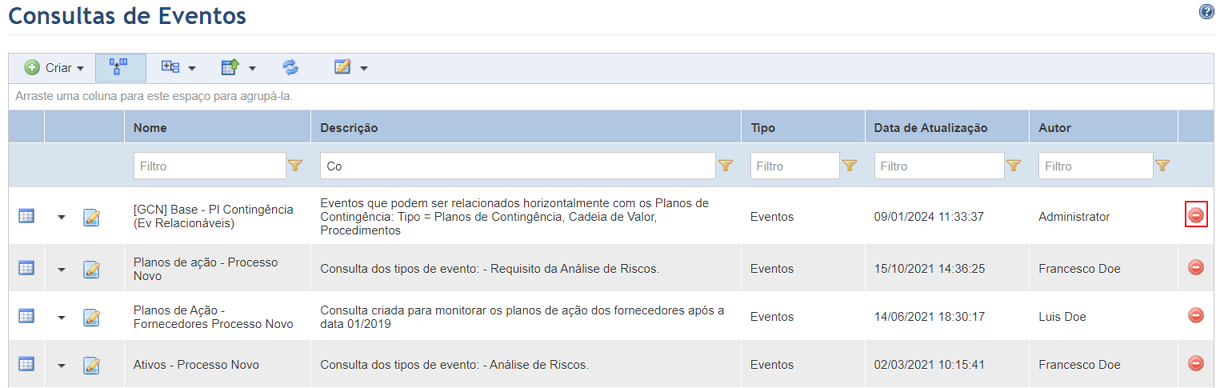Screen dimensions: 1224x388
Task: Sort by the Autor column header
Action: pyautogui.click(x=1055, y=128)
